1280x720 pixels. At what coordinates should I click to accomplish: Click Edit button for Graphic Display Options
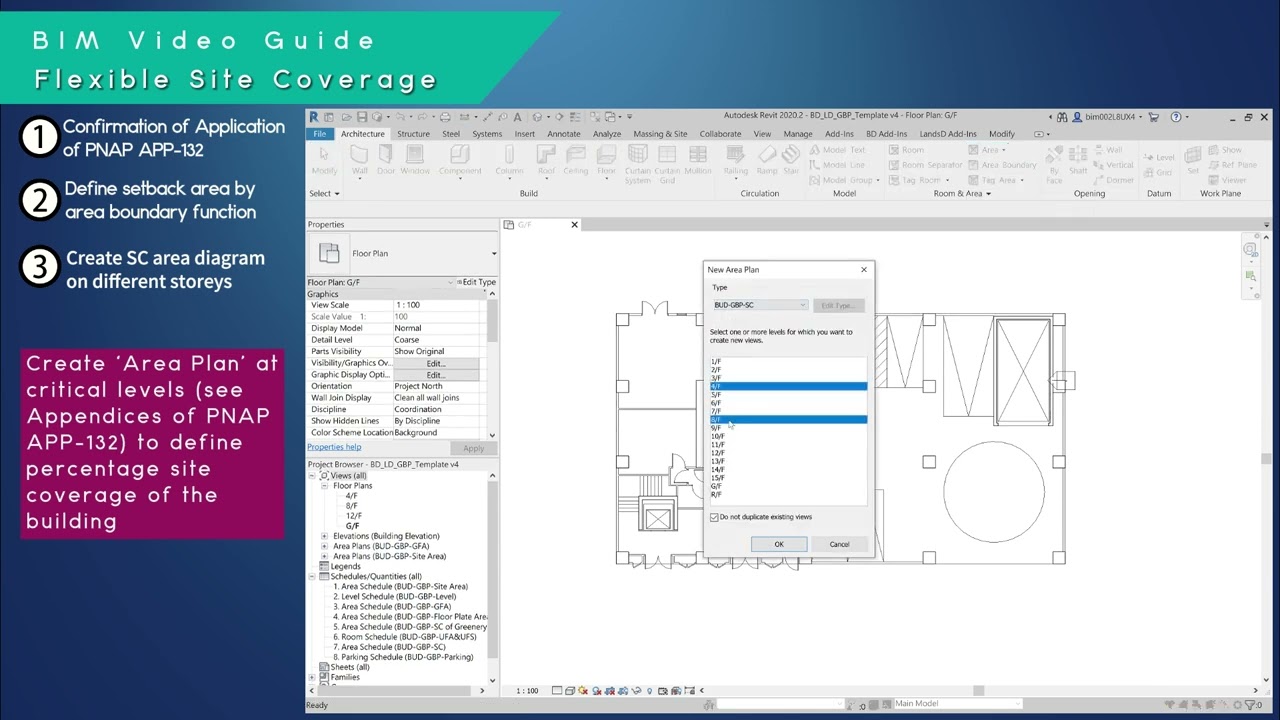(435, 375)
